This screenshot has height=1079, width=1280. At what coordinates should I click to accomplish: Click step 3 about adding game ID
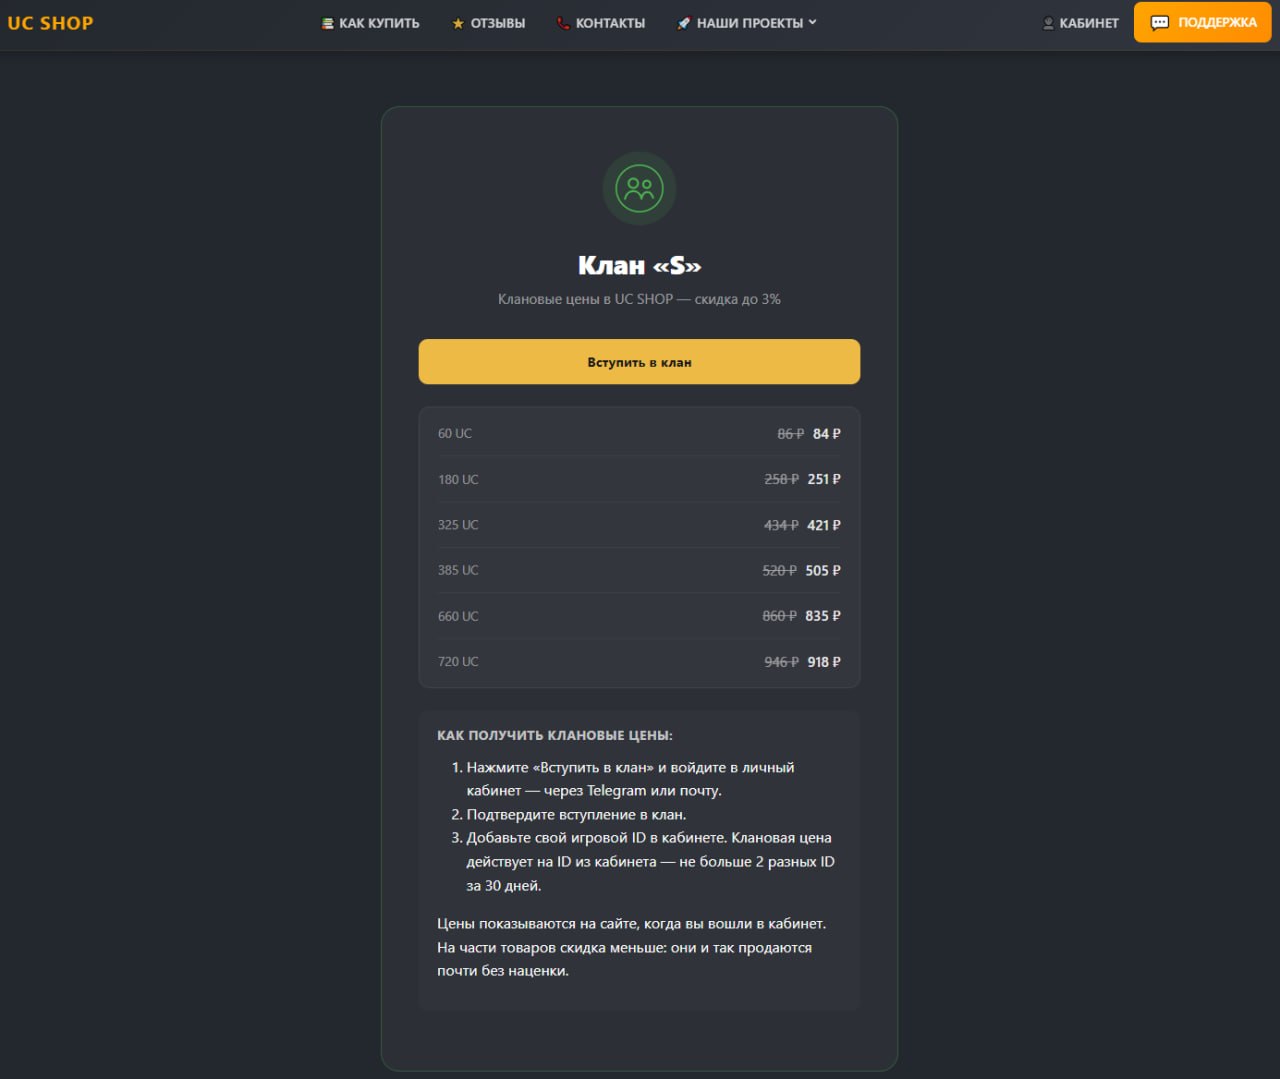click(x=643, y=861)
